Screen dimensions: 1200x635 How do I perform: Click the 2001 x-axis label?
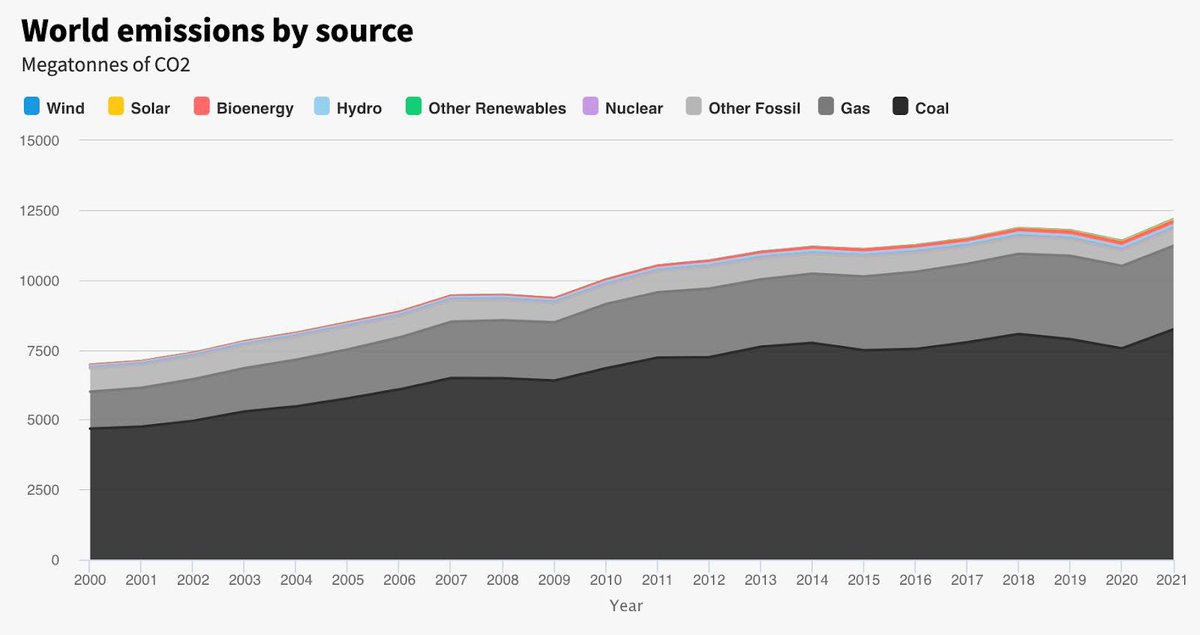click(x=141, y=579)
